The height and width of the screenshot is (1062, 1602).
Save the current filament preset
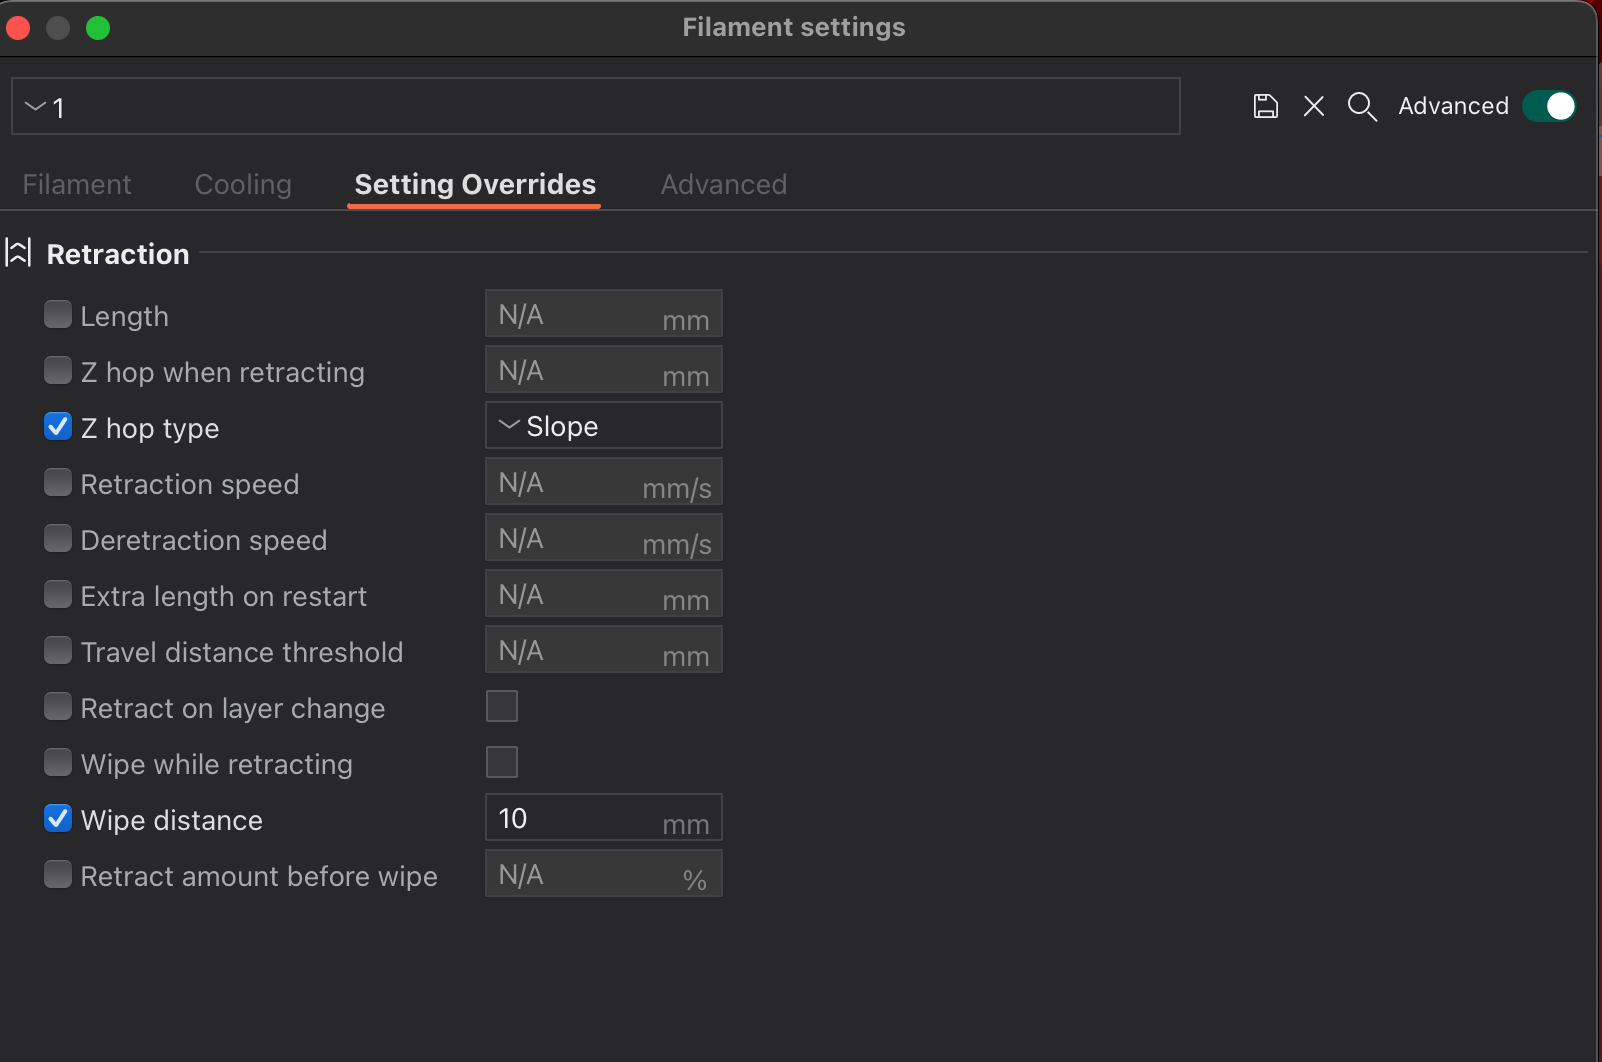point(1265,105)
